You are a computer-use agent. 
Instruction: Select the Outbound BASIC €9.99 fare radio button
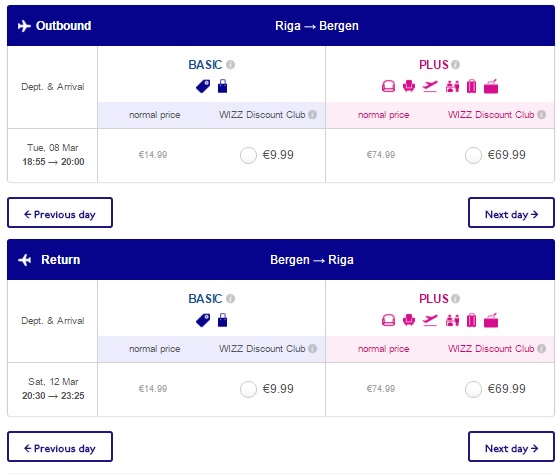point(248,155)
